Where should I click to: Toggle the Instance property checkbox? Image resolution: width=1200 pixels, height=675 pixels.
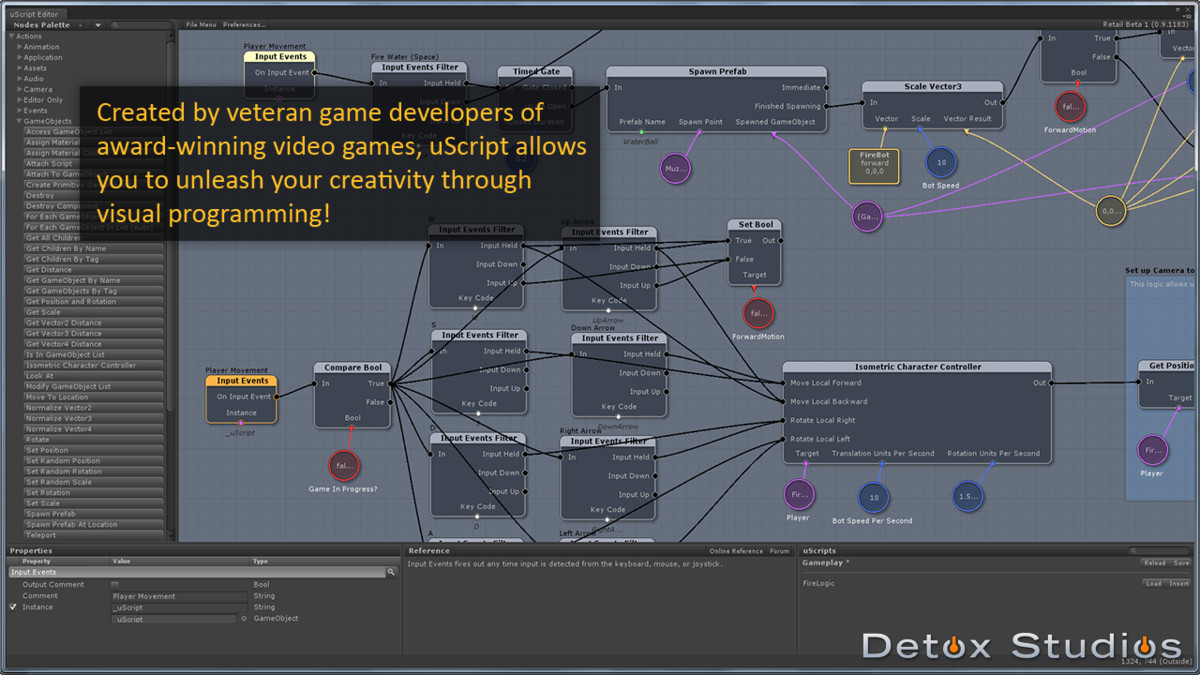(x=13, y=607)
